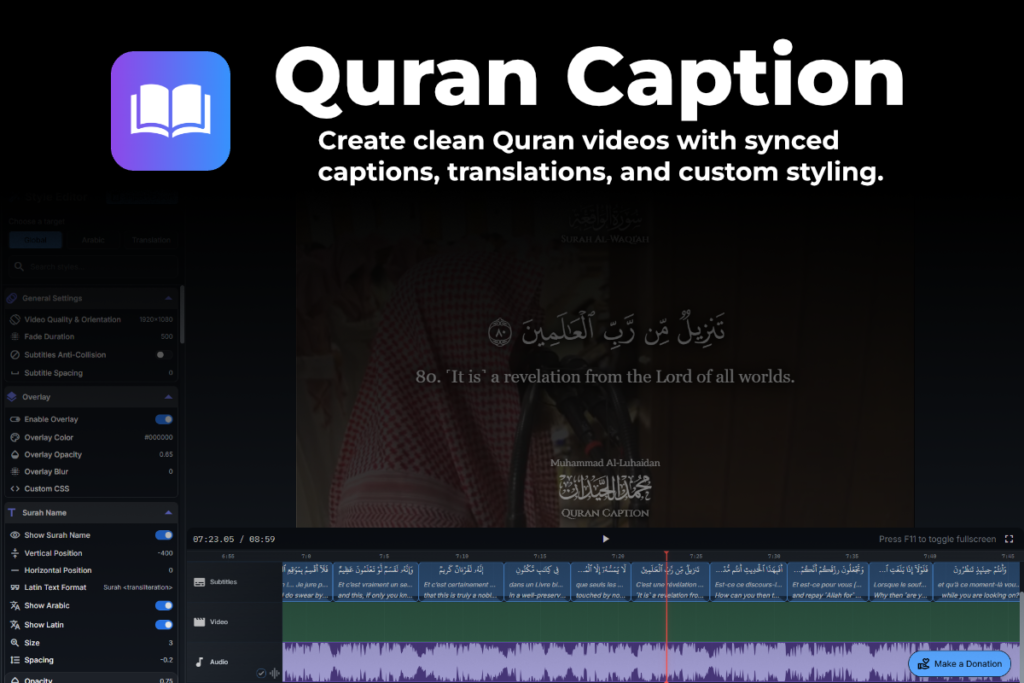1024x683 pixels.
Task: Click the Spacing value -0.2
Action: [x=167, y=660]
